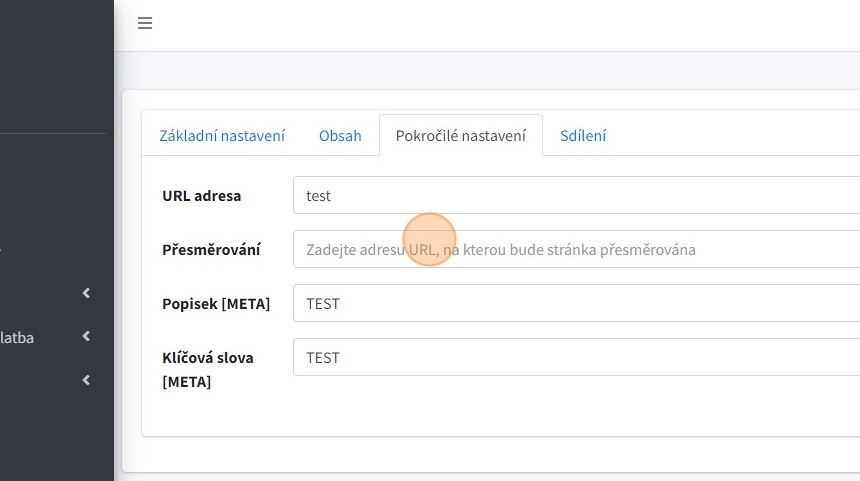The height and width of the screenshot is (481, 860).
Task: Focus the URL adresa input field
Action: pos(576,196)
